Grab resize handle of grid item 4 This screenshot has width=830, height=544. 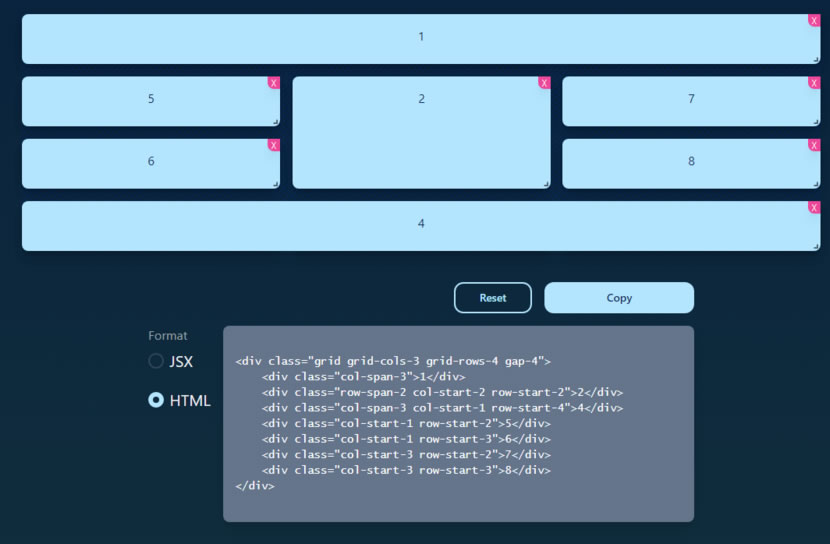coord(816,246)
